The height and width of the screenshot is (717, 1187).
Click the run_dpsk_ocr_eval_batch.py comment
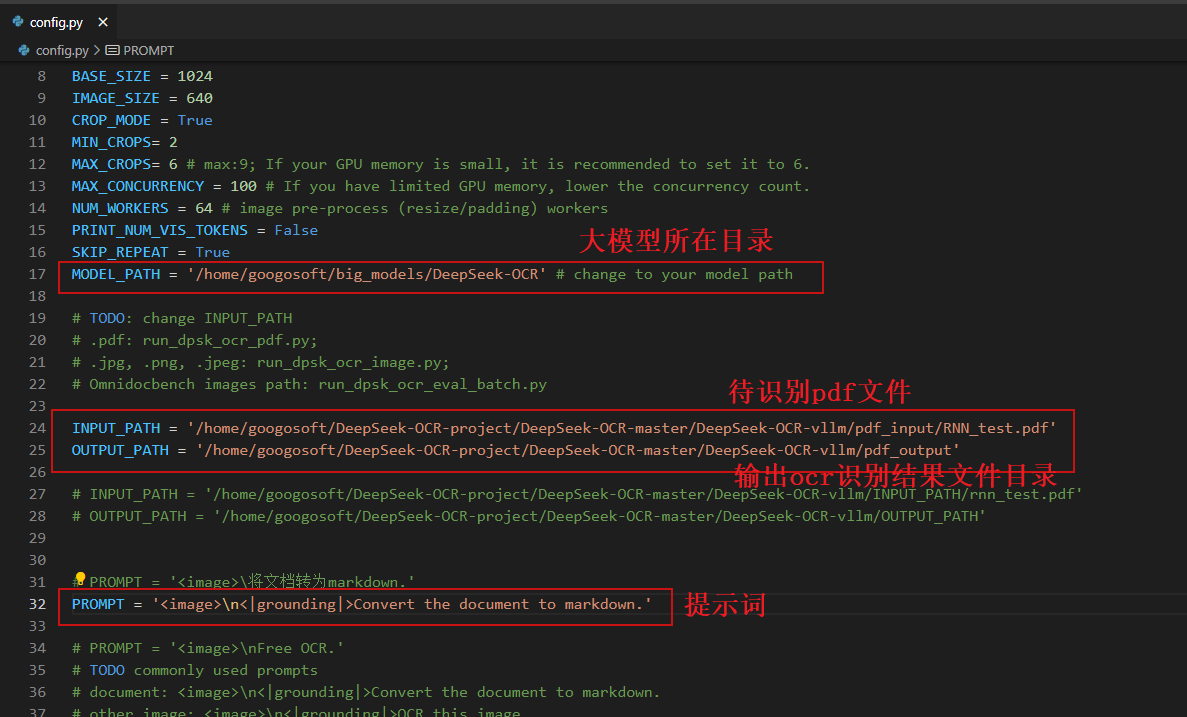coord(309,384)
